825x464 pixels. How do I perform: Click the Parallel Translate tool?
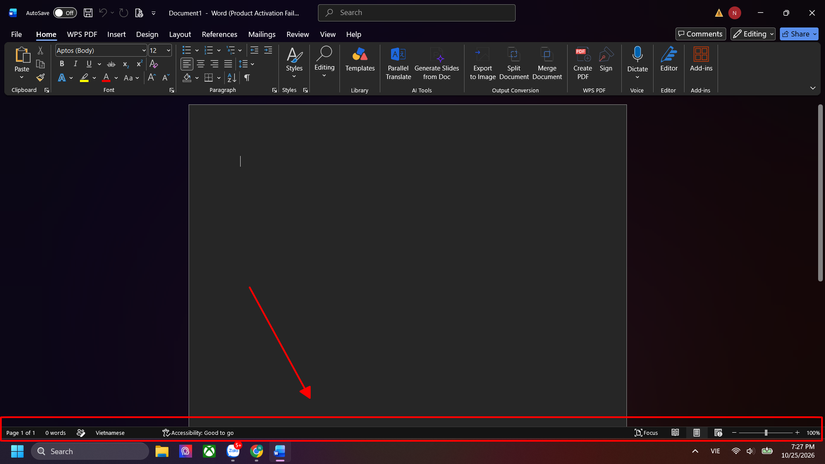[x=398, y=63]
